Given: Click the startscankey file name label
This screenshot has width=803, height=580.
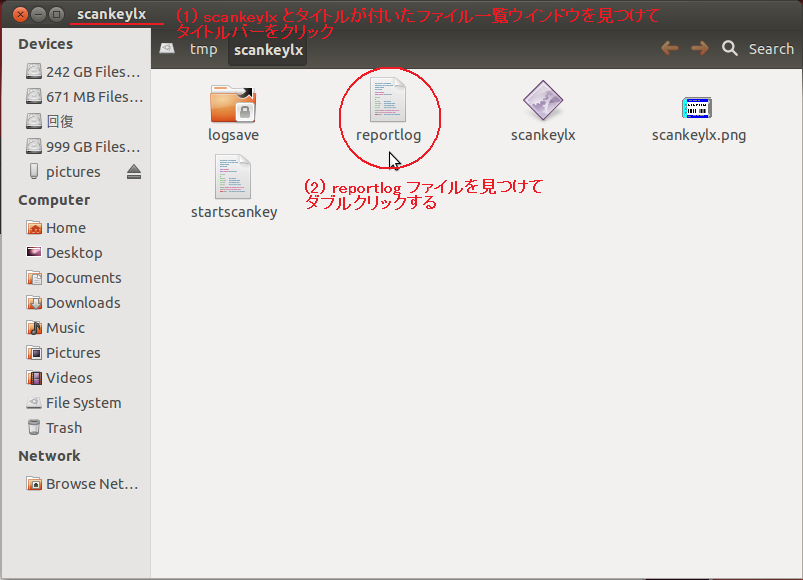Looking at the screenshot, I should point(234,212).
